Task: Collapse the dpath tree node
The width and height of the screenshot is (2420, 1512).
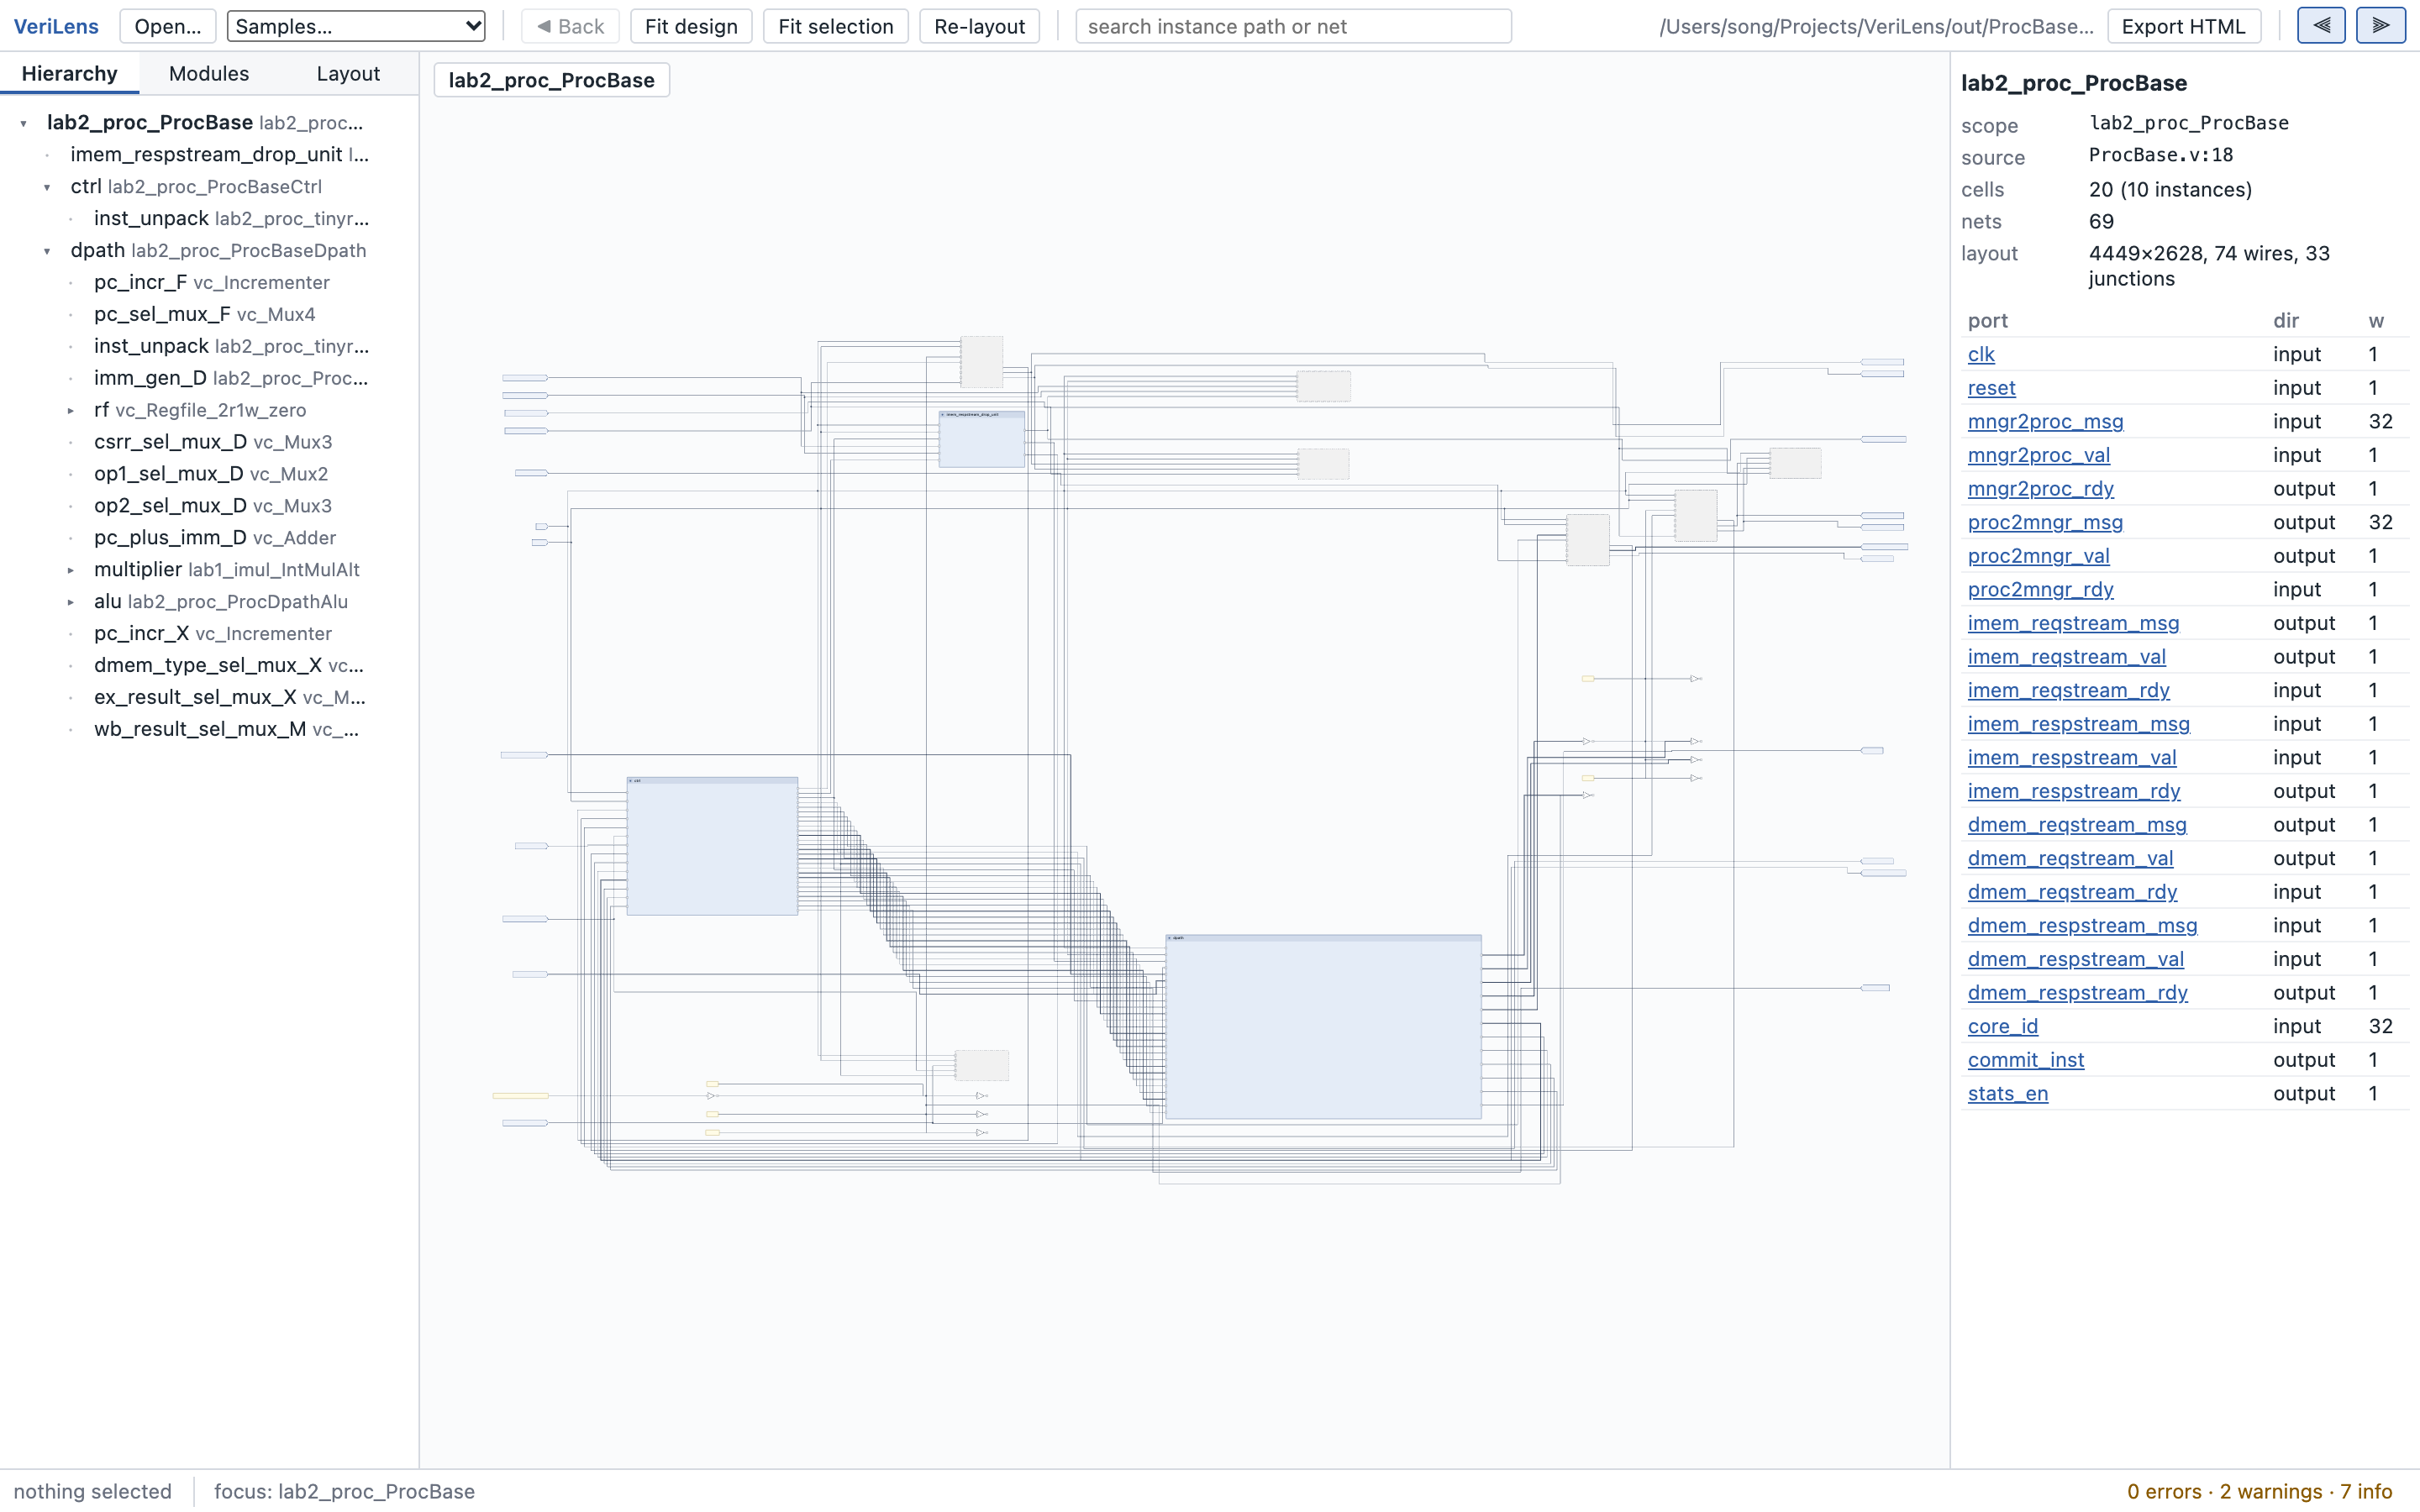Action: coord(47,251)
